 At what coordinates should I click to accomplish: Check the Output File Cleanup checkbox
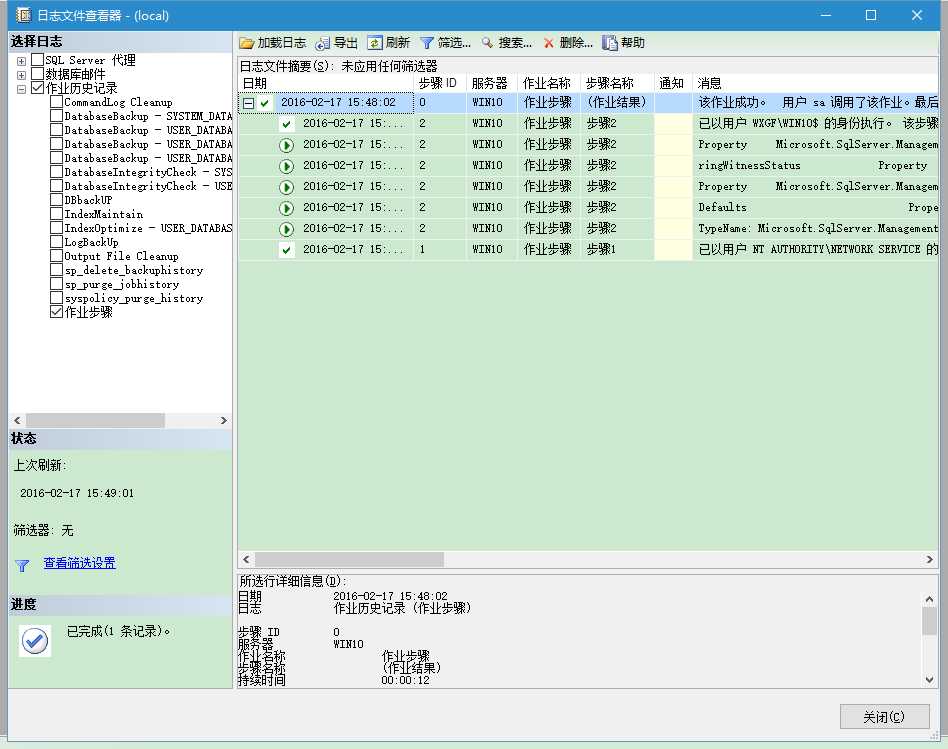(x=56, y=256)
